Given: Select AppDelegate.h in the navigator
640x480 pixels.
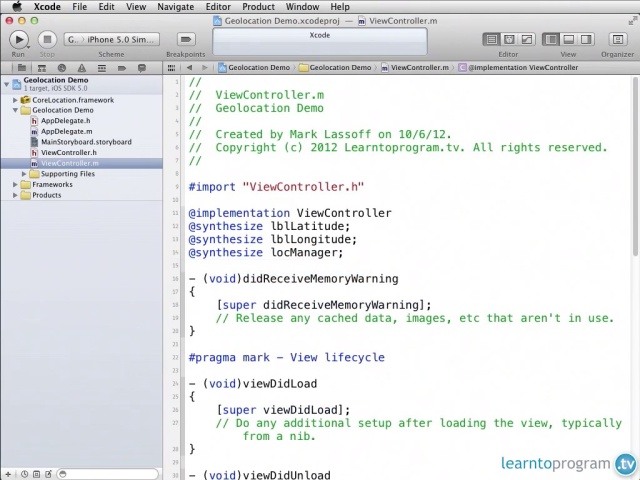Looking at the screenshot, I should (x=82, y=121).
